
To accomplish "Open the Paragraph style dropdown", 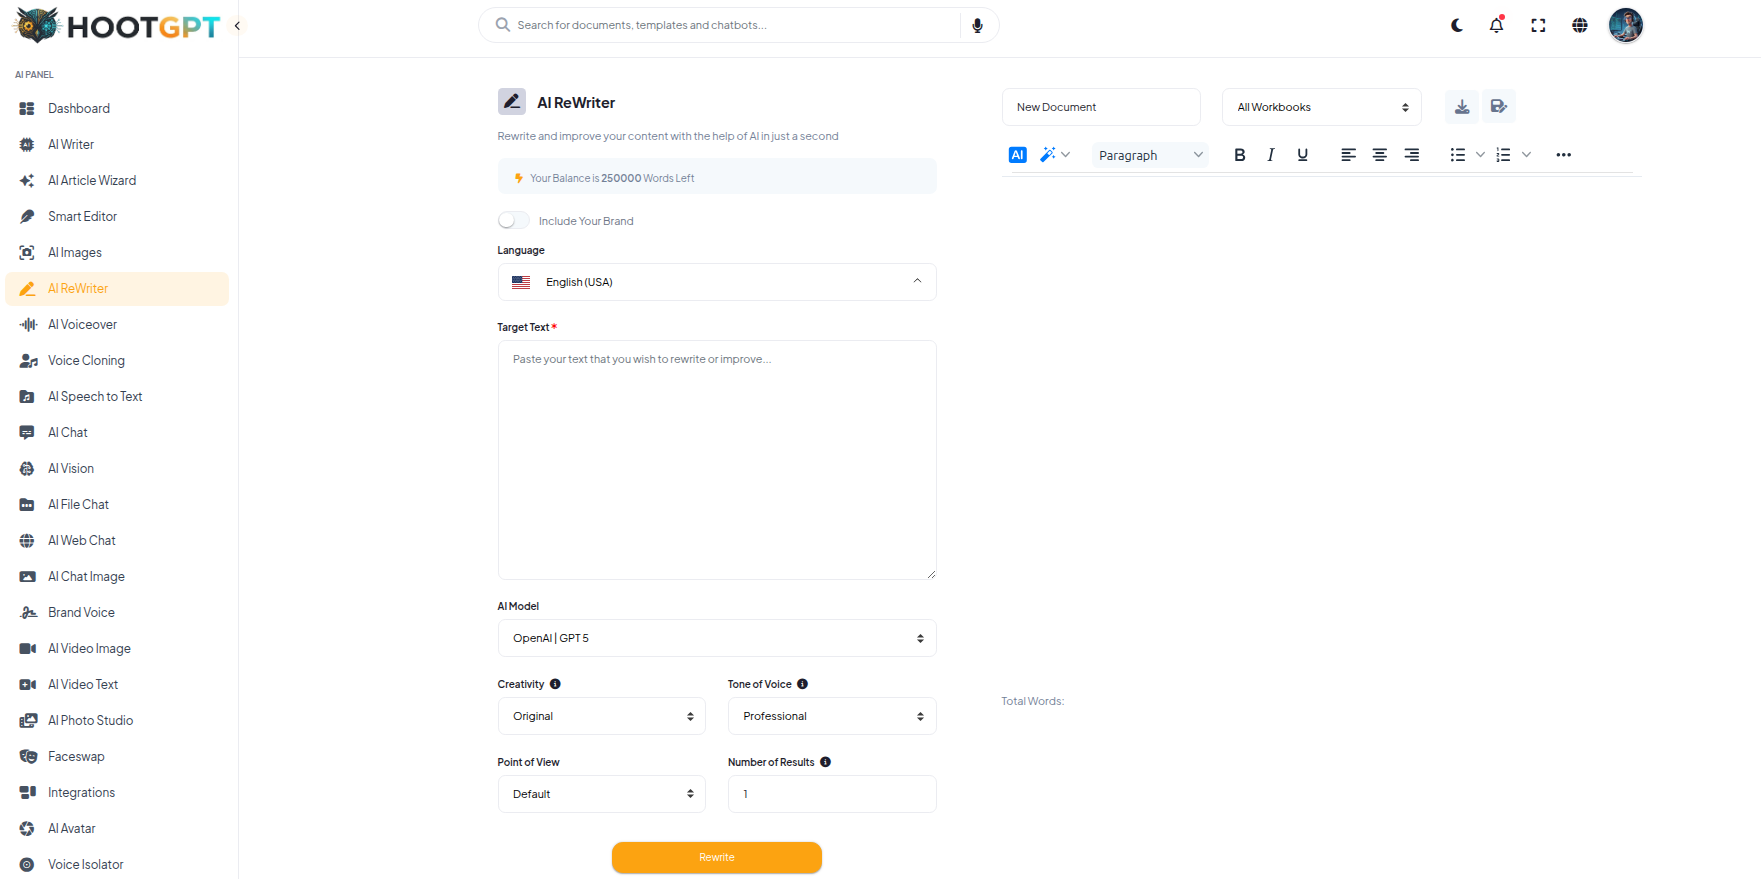I will click(x=1150, y=155).
